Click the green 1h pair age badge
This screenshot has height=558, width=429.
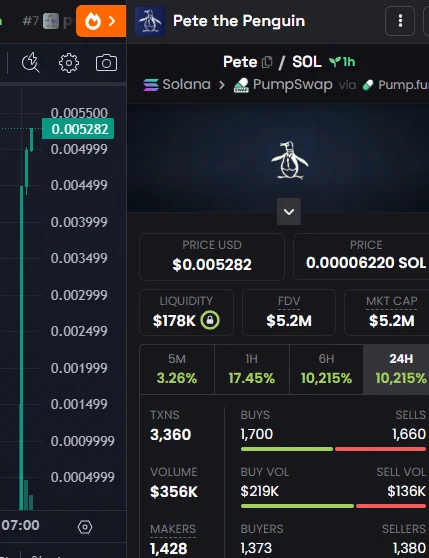[x=341, y=62]
